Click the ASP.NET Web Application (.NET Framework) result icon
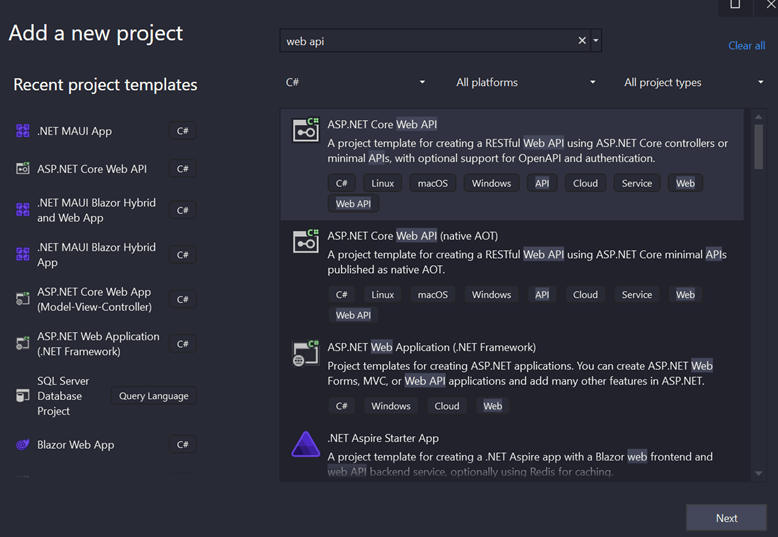778x537 pixels. [305, 353]
